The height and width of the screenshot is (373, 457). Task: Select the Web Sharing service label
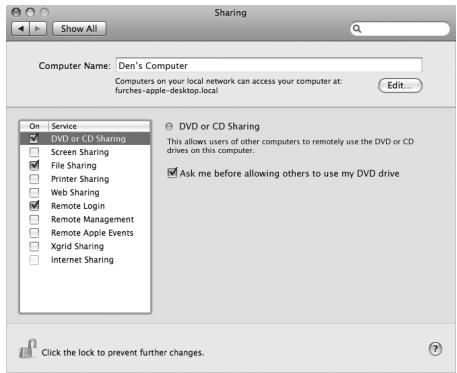pyautogui.click(x=75, y=192)
